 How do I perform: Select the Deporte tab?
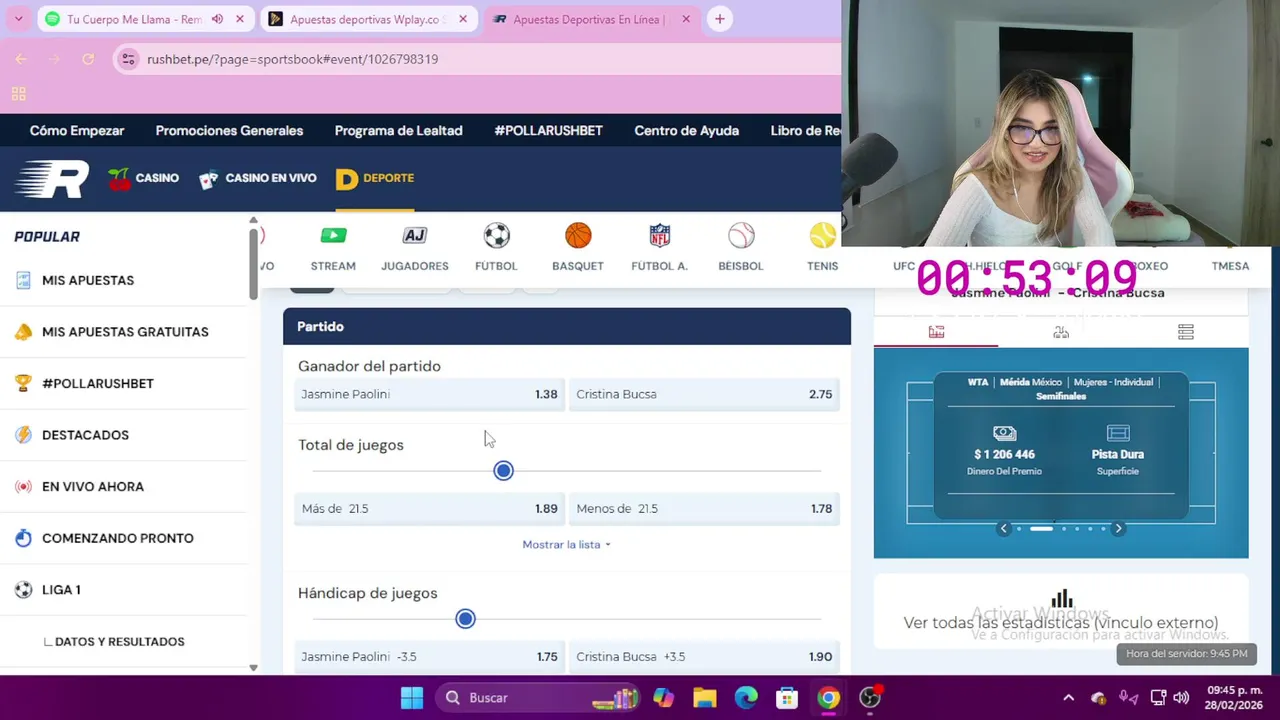375,178
